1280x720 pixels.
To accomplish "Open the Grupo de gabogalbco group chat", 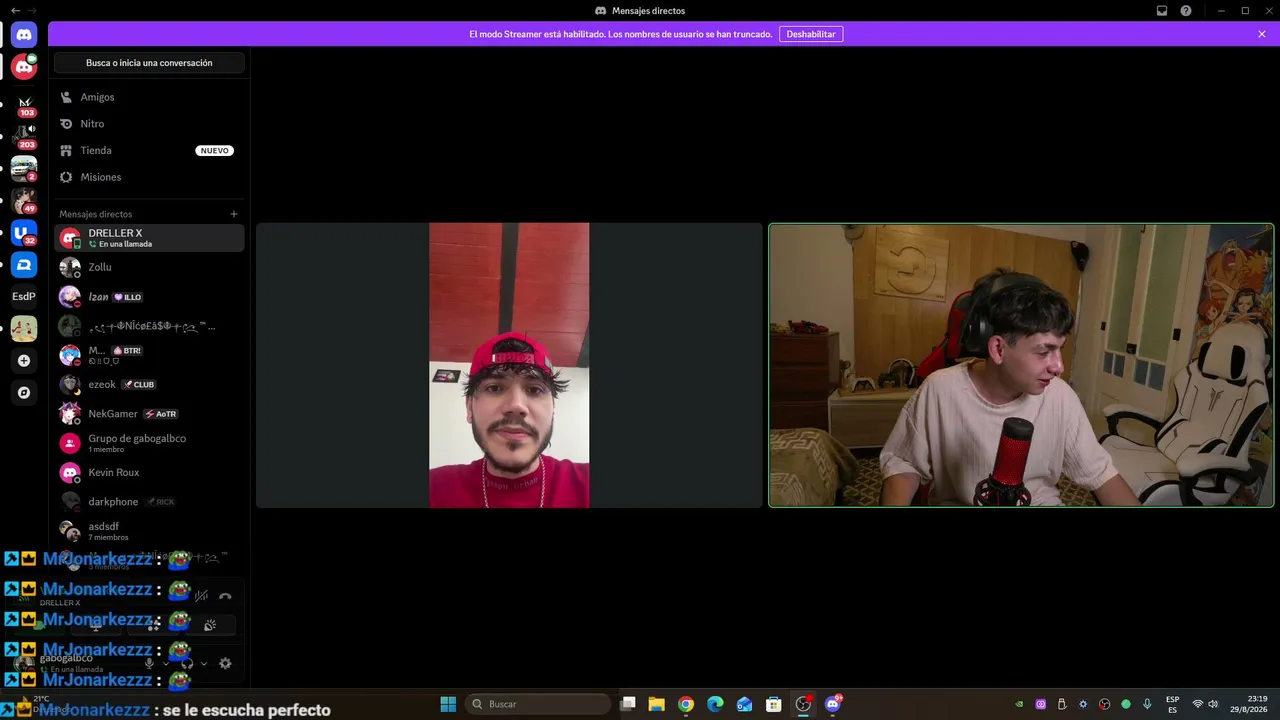I will (149, 443).
